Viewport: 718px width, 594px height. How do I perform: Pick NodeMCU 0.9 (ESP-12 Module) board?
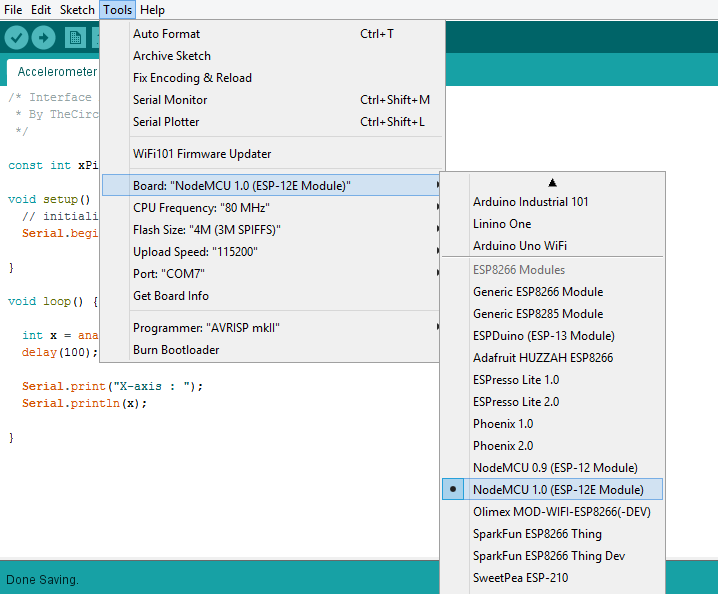click(552, 468)
